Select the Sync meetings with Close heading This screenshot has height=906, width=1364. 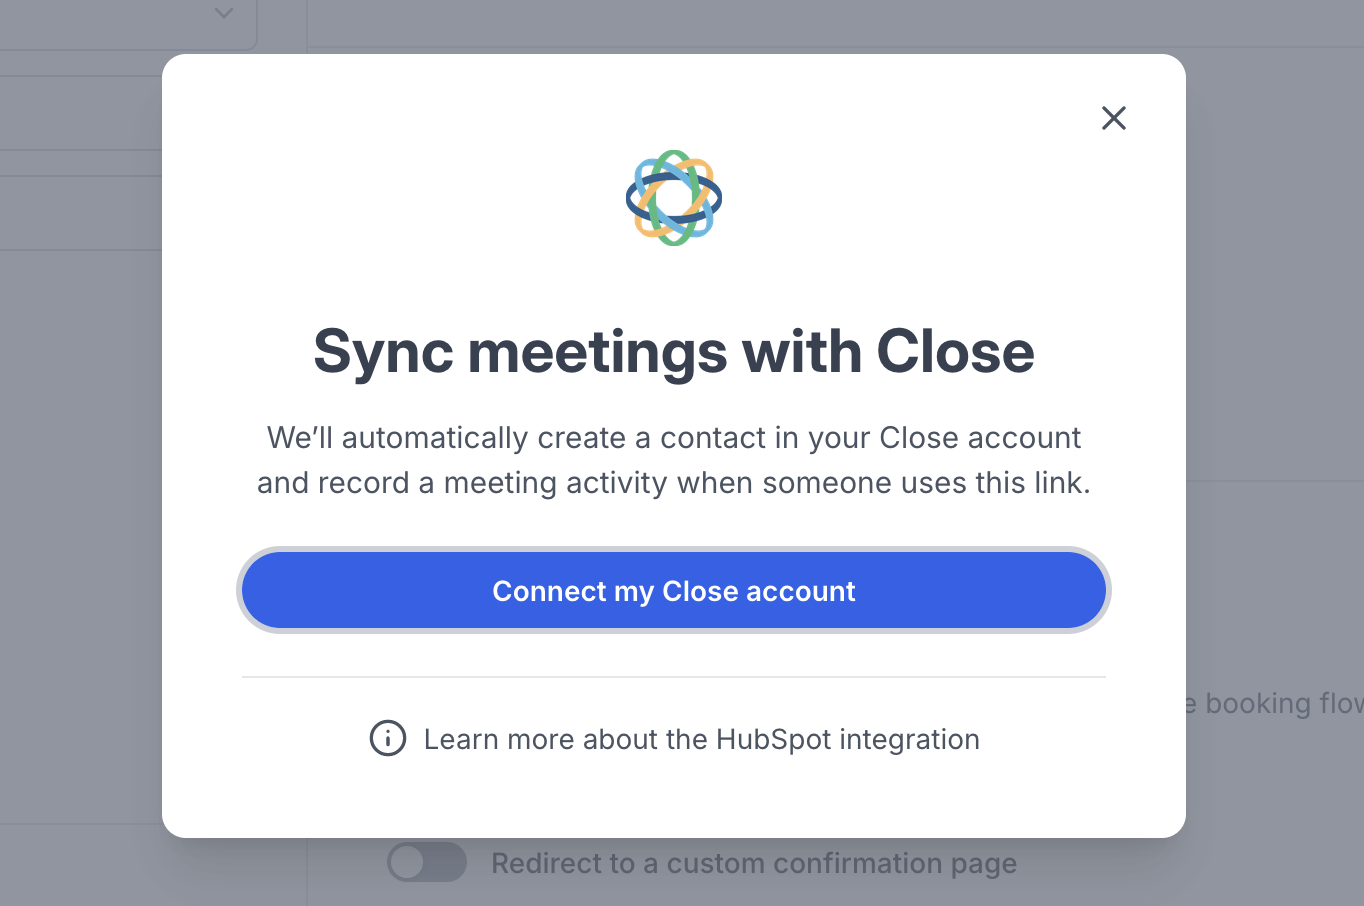tap(674, 352)
